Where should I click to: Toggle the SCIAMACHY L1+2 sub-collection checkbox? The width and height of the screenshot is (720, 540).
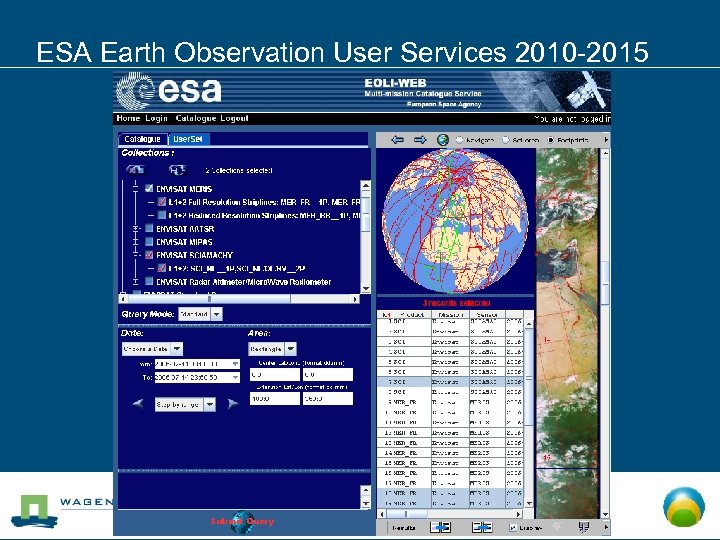coord(162,268)
